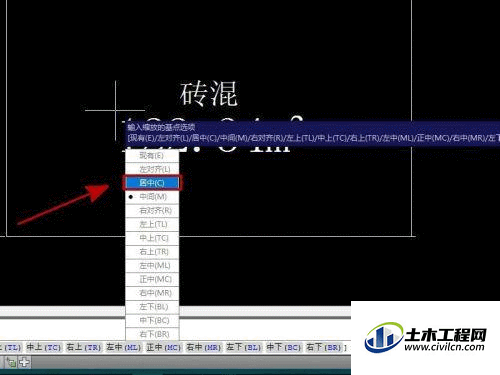Click the 输入缩放的基点选项 prompt text
Screen dimensions: 500x375
pyautogui.click(x=161, y=127)
